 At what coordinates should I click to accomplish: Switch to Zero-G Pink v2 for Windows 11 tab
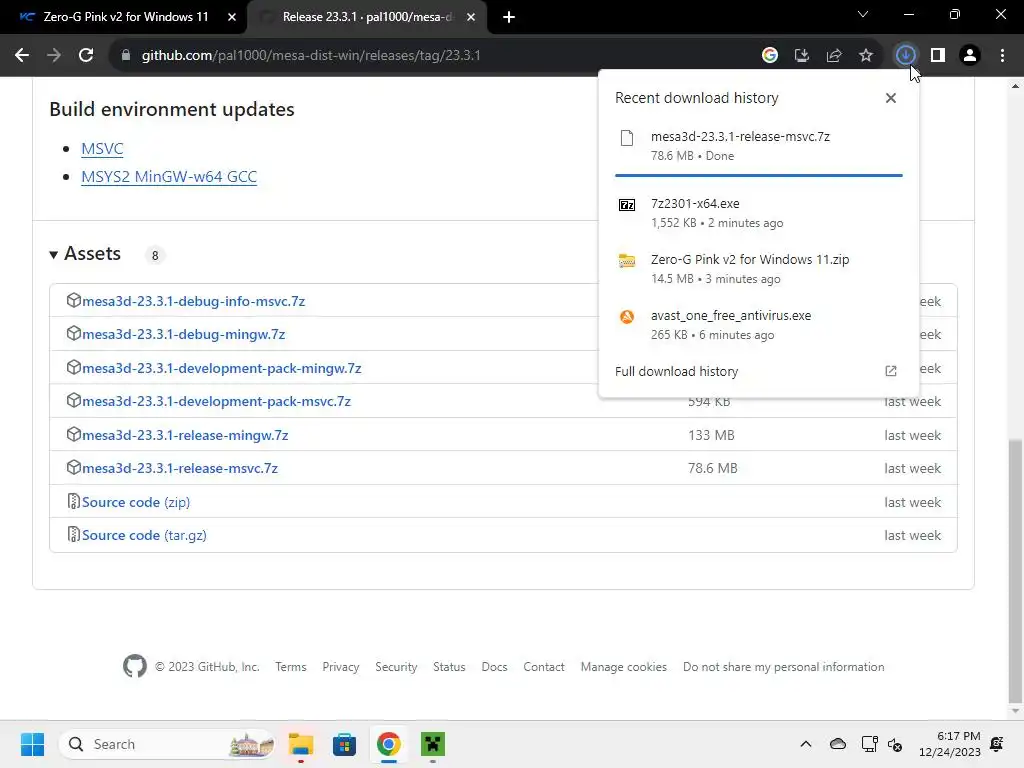pos(124,17)
